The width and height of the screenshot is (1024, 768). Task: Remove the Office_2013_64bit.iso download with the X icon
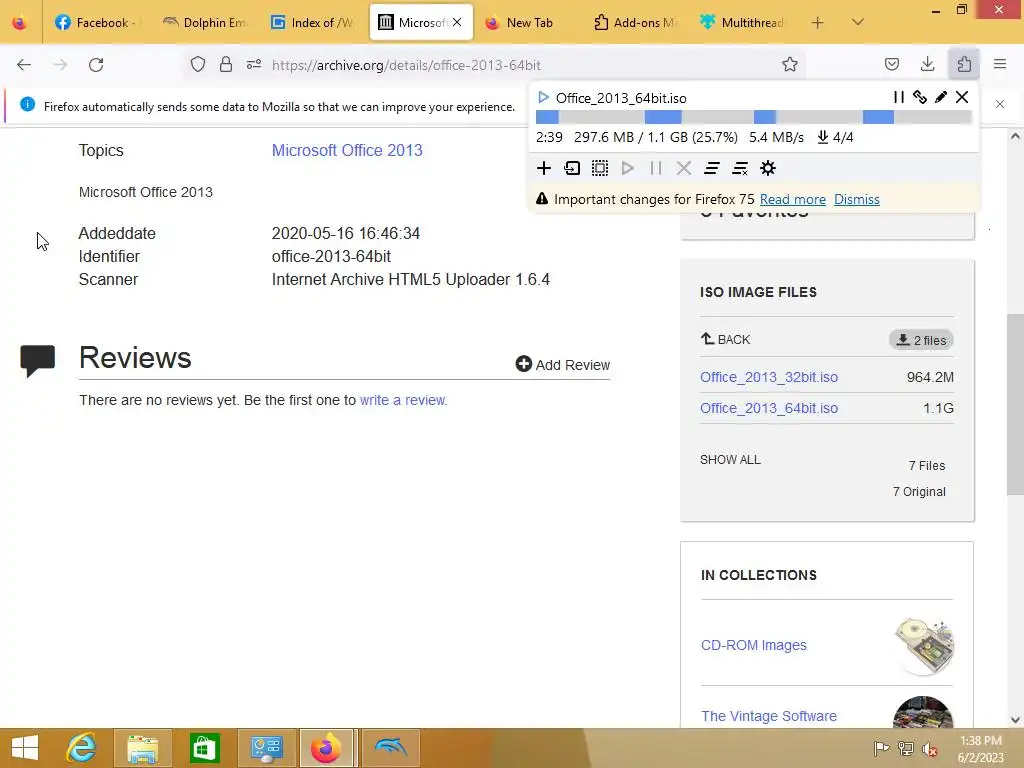tap(962, 97)
